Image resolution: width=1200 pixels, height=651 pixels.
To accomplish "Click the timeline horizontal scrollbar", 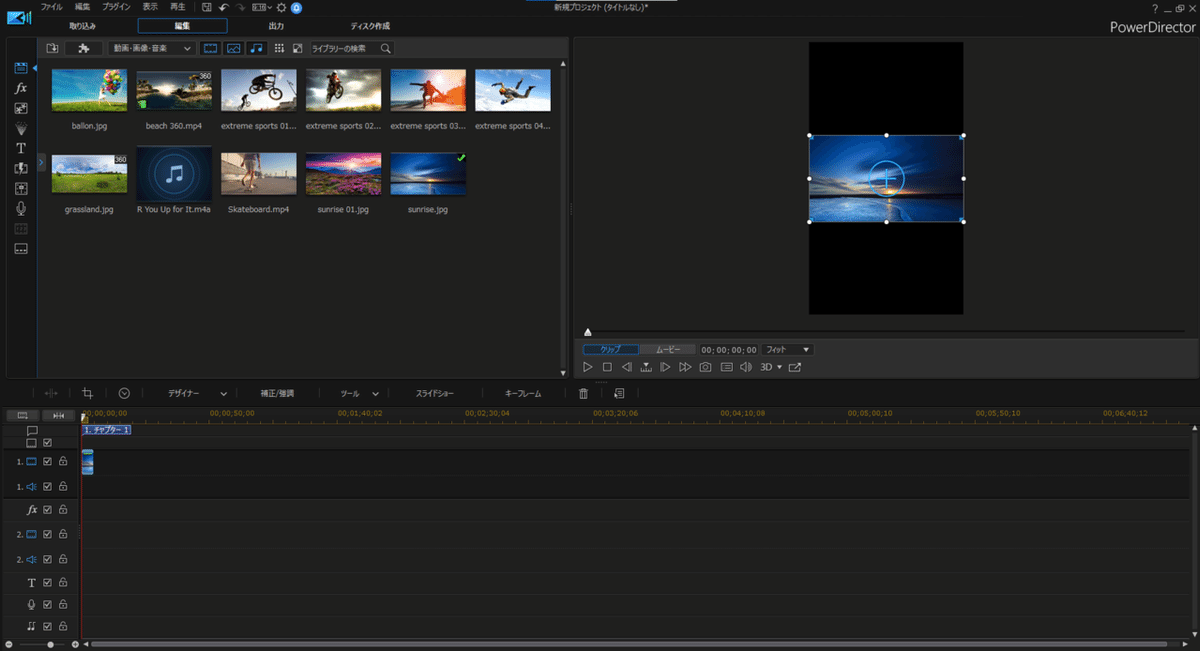I will [628, 644].
